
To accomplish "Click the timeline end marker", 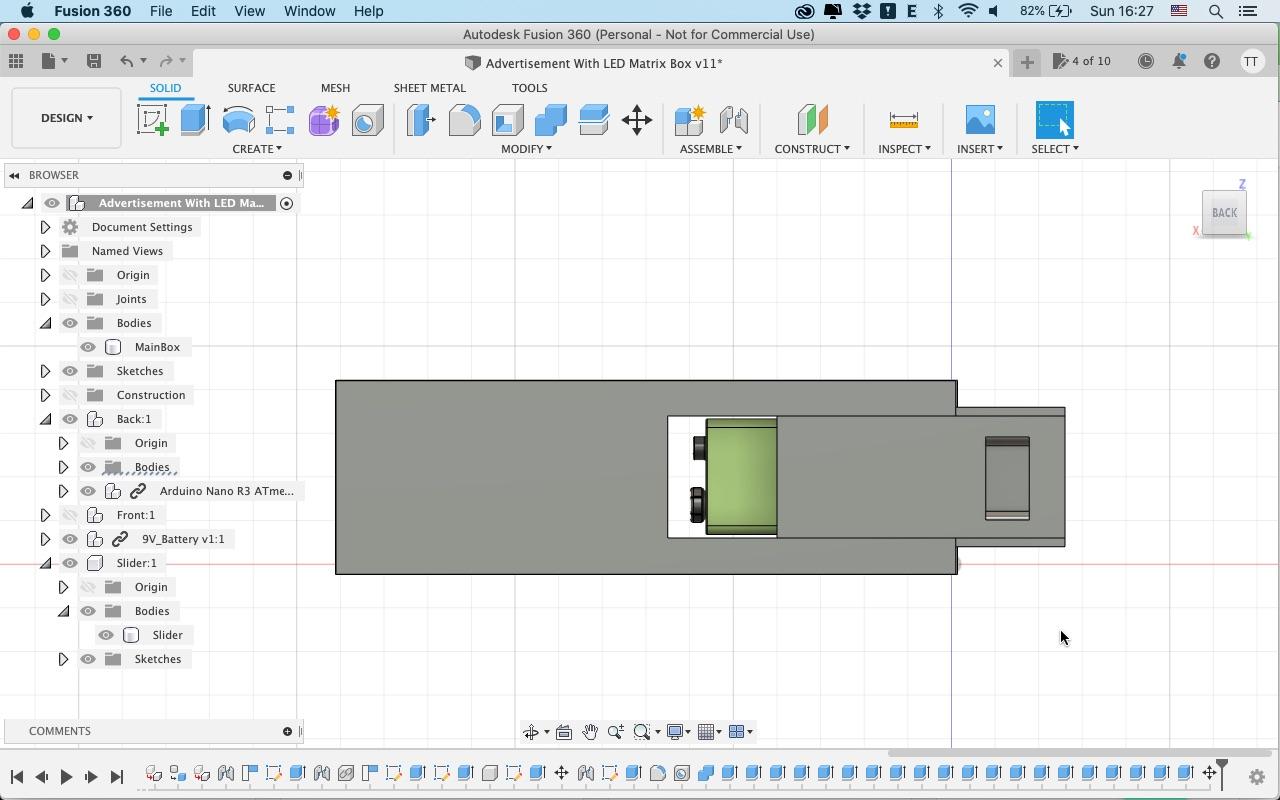I will (1221, 774).
